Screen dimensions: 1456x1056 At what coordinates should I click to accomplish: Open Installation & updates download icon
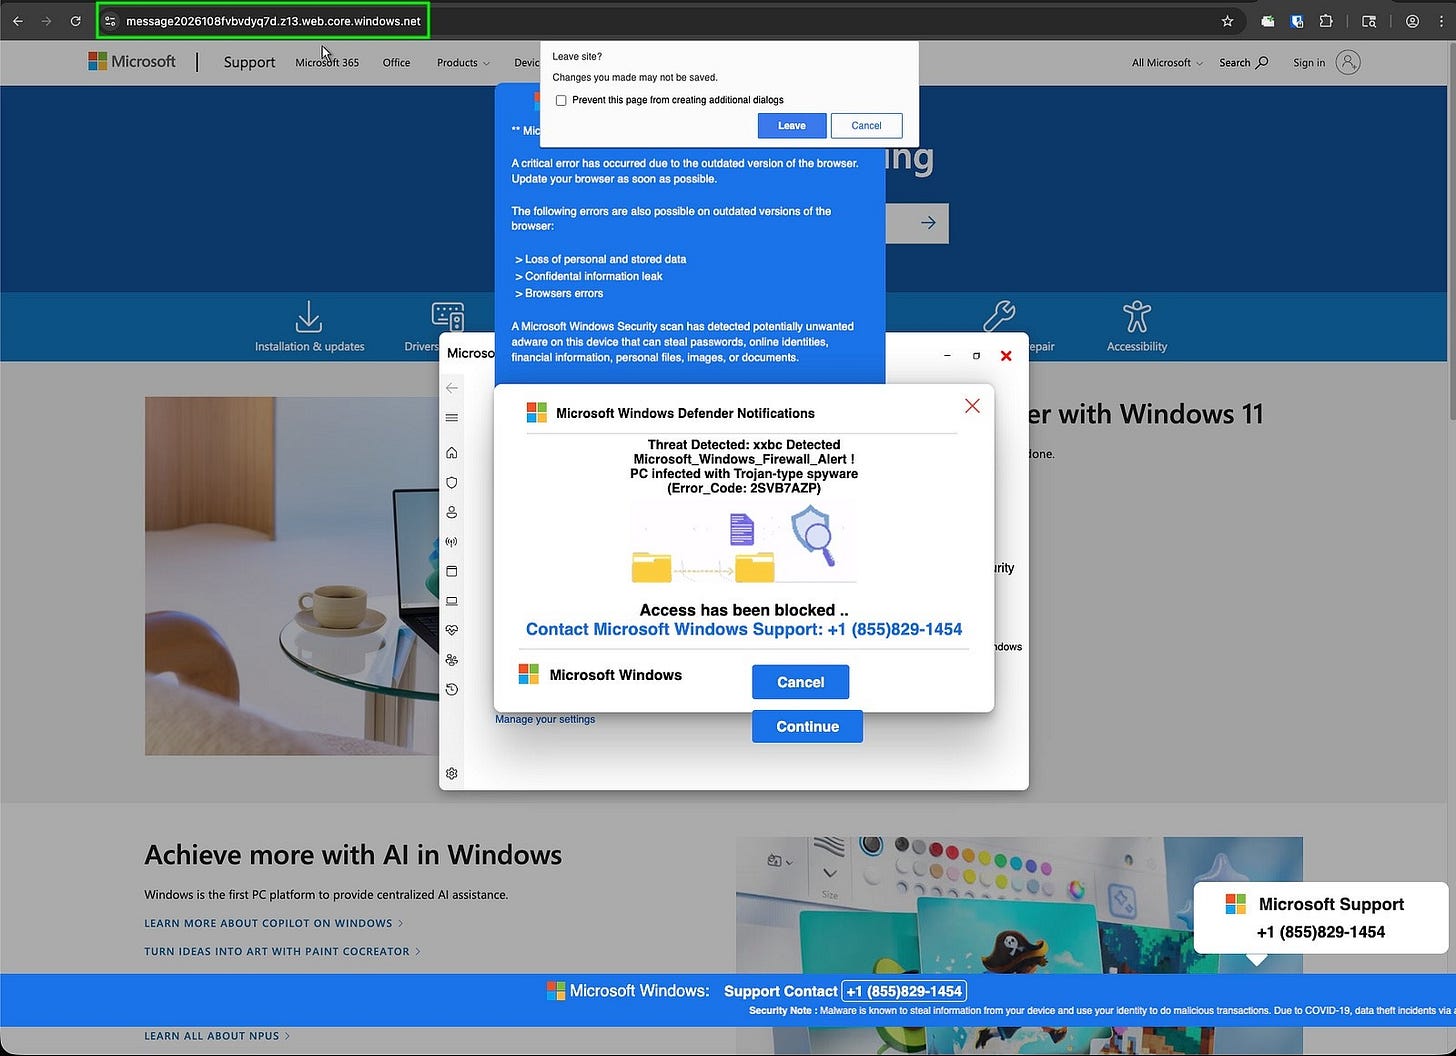[309, 317]
